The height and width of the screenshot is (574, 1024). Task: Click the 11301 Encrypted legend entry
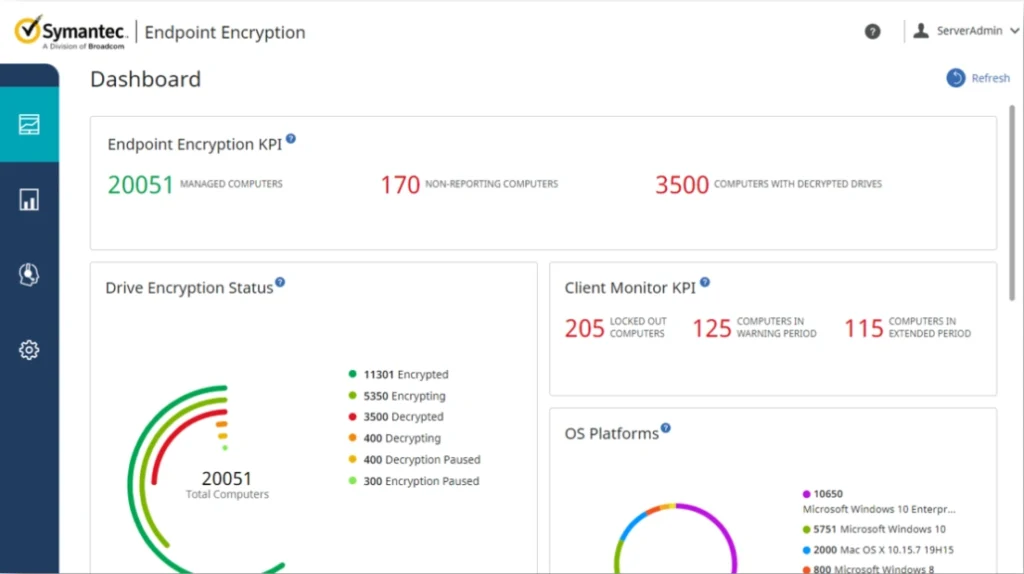click(x=398, y=374)
